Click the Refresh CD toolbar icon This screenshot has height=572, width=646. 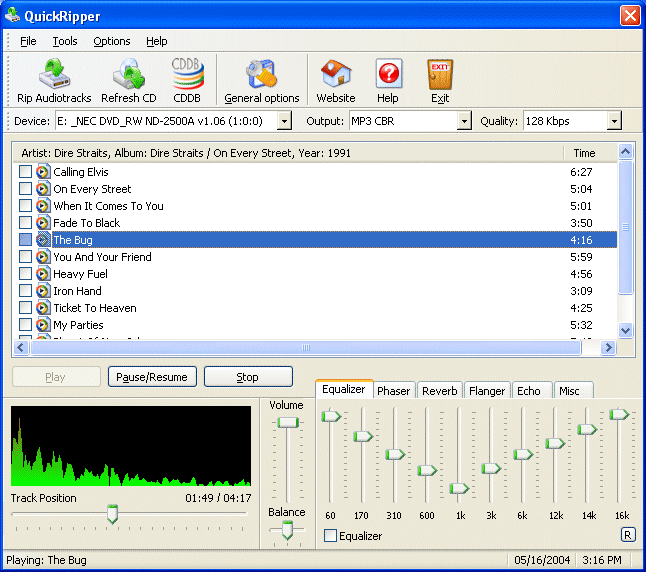[129, 74]
